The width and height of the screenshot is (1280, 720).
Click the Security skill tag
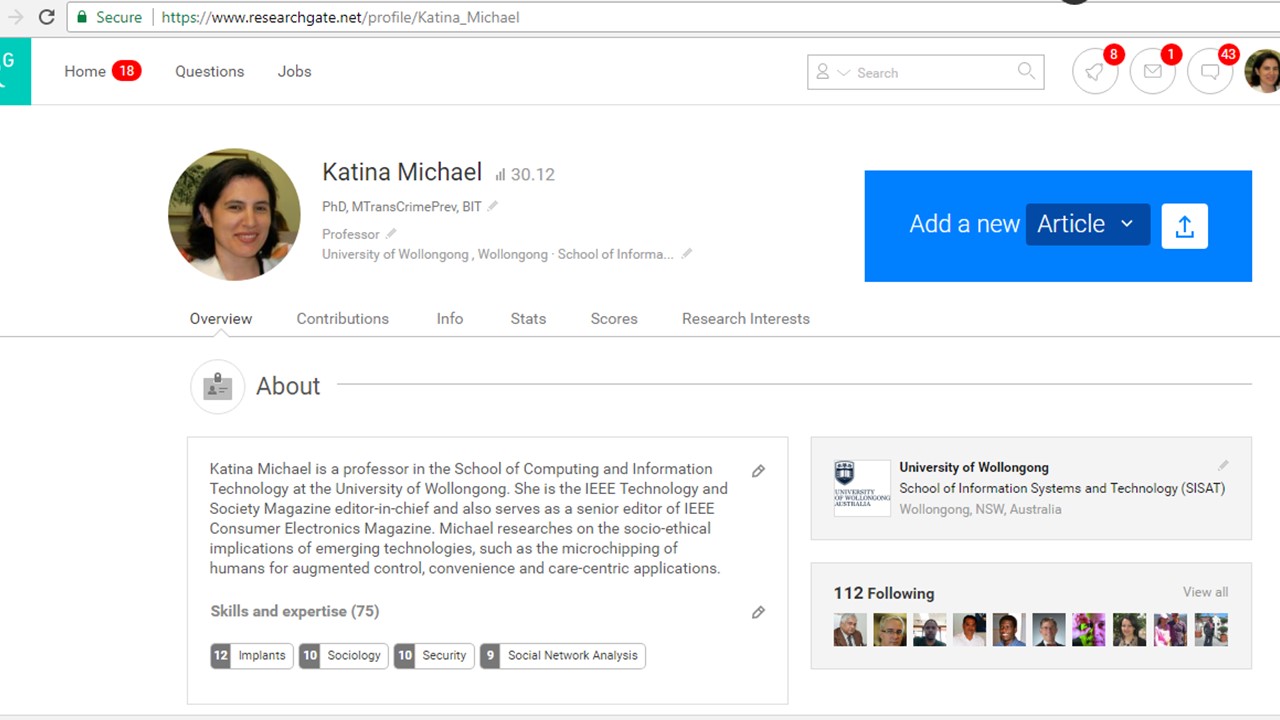[x=434, y=656]
